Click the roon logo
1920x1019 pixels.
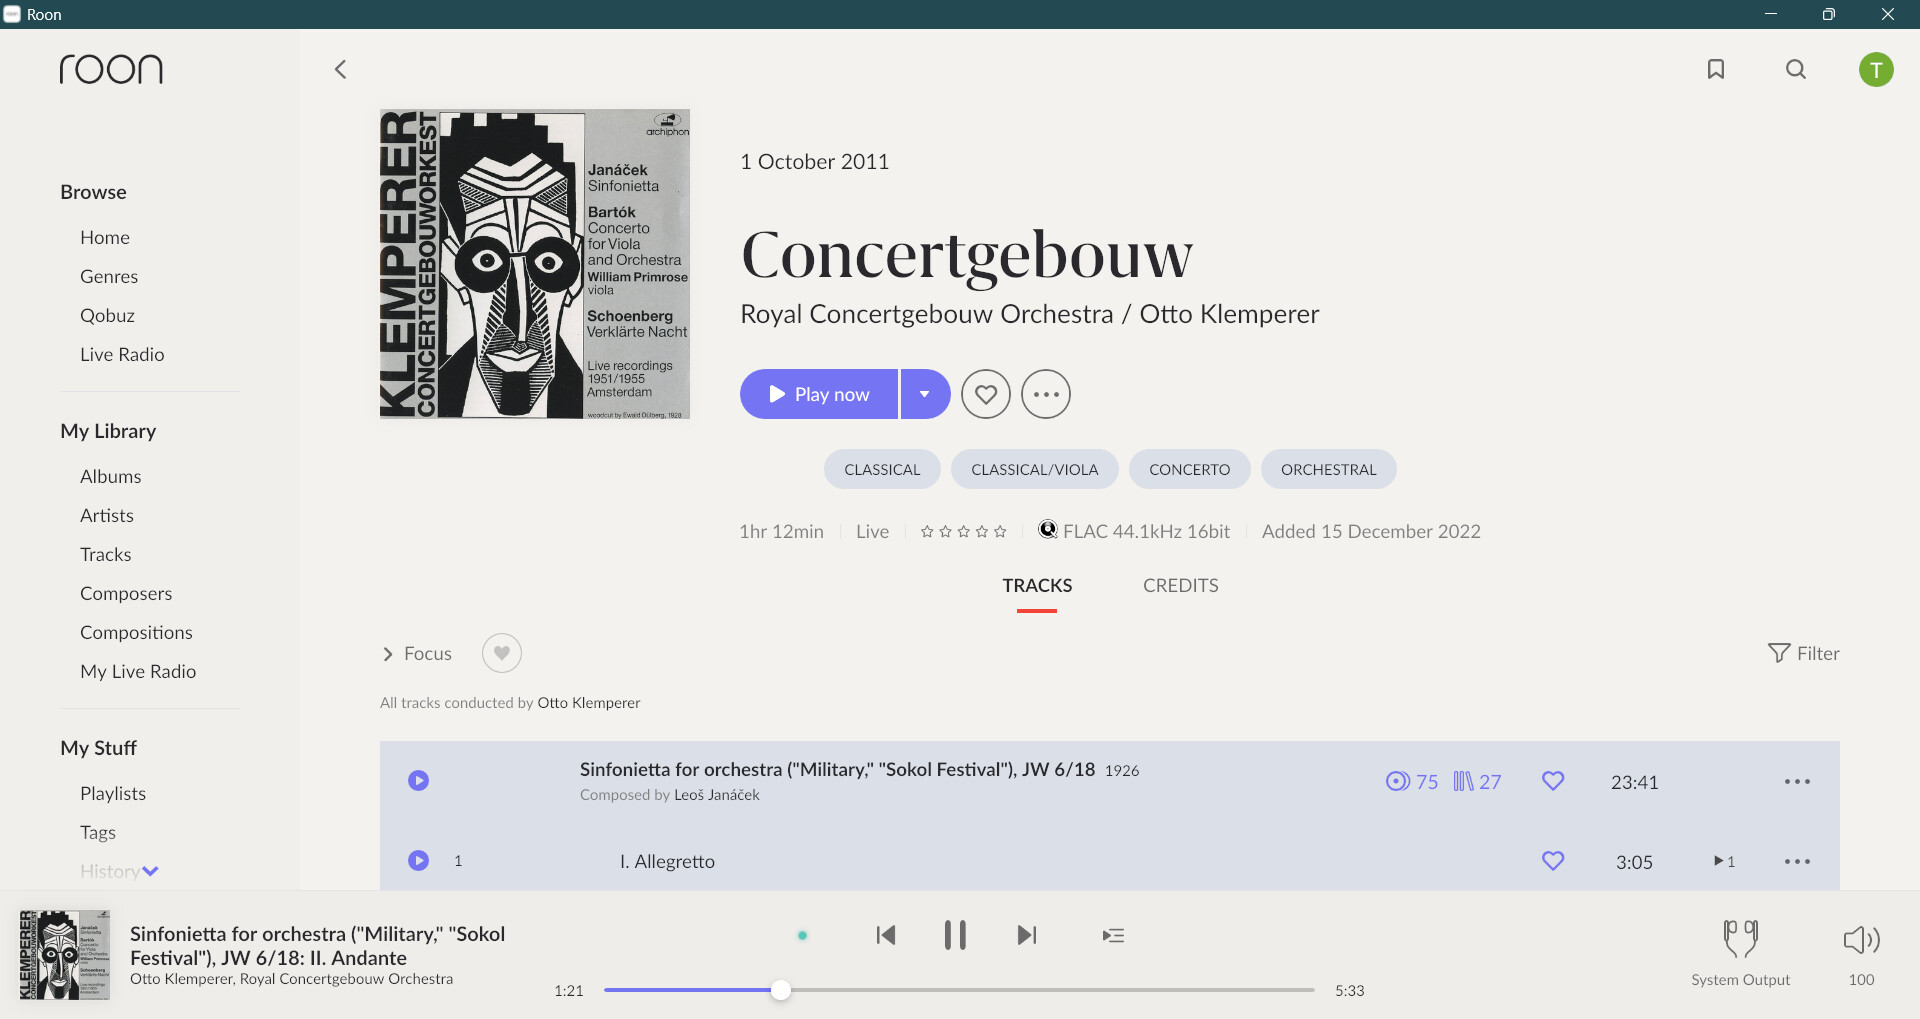click(x=111, y=69)
